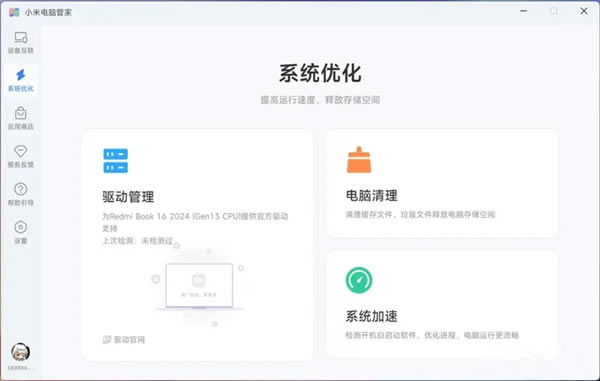Click the green 系统加速 gauge icon

(x=359, y=280)
